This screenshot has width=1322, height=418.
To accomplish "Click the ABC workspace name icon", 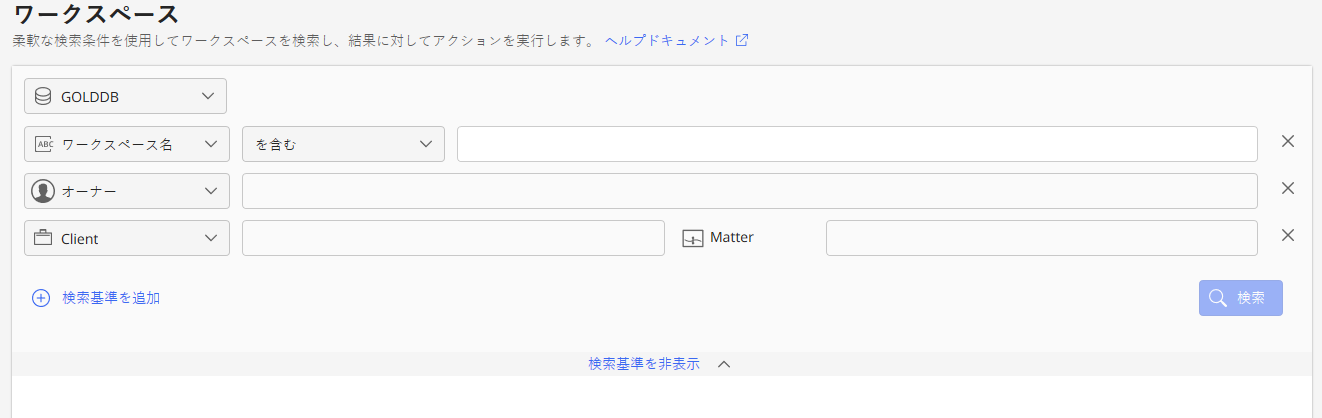I will [x=43, y=144].
